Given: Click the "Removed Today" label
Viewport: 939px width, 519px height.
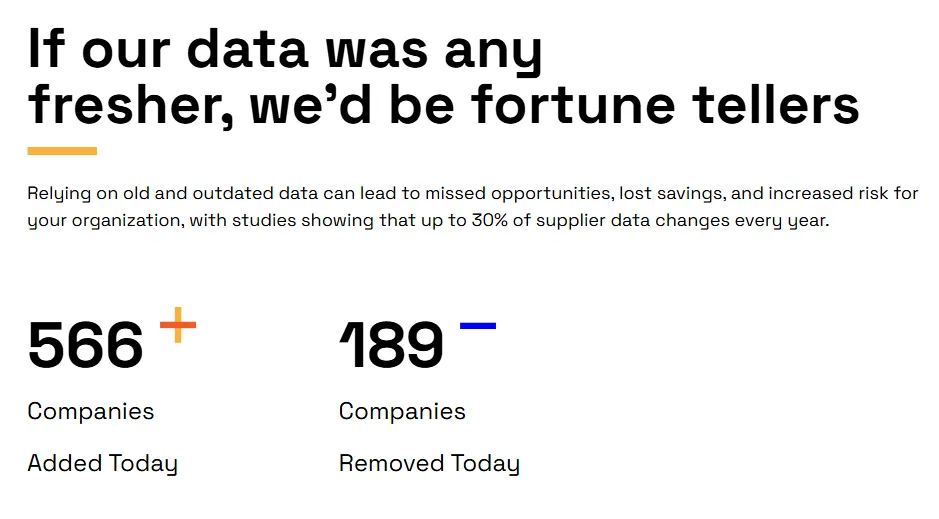Looking at the screenshot, I should (429, 464).
